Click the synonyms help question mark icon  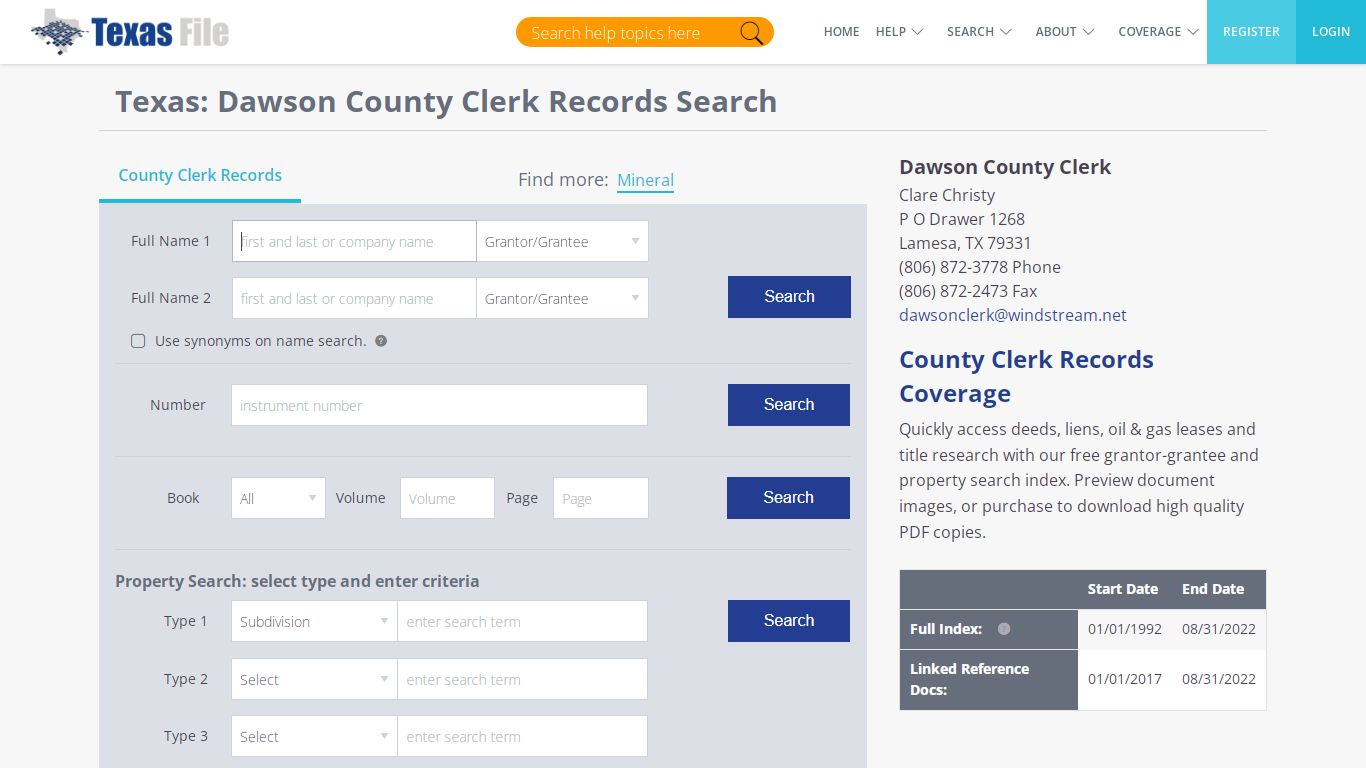pos(381,341)
